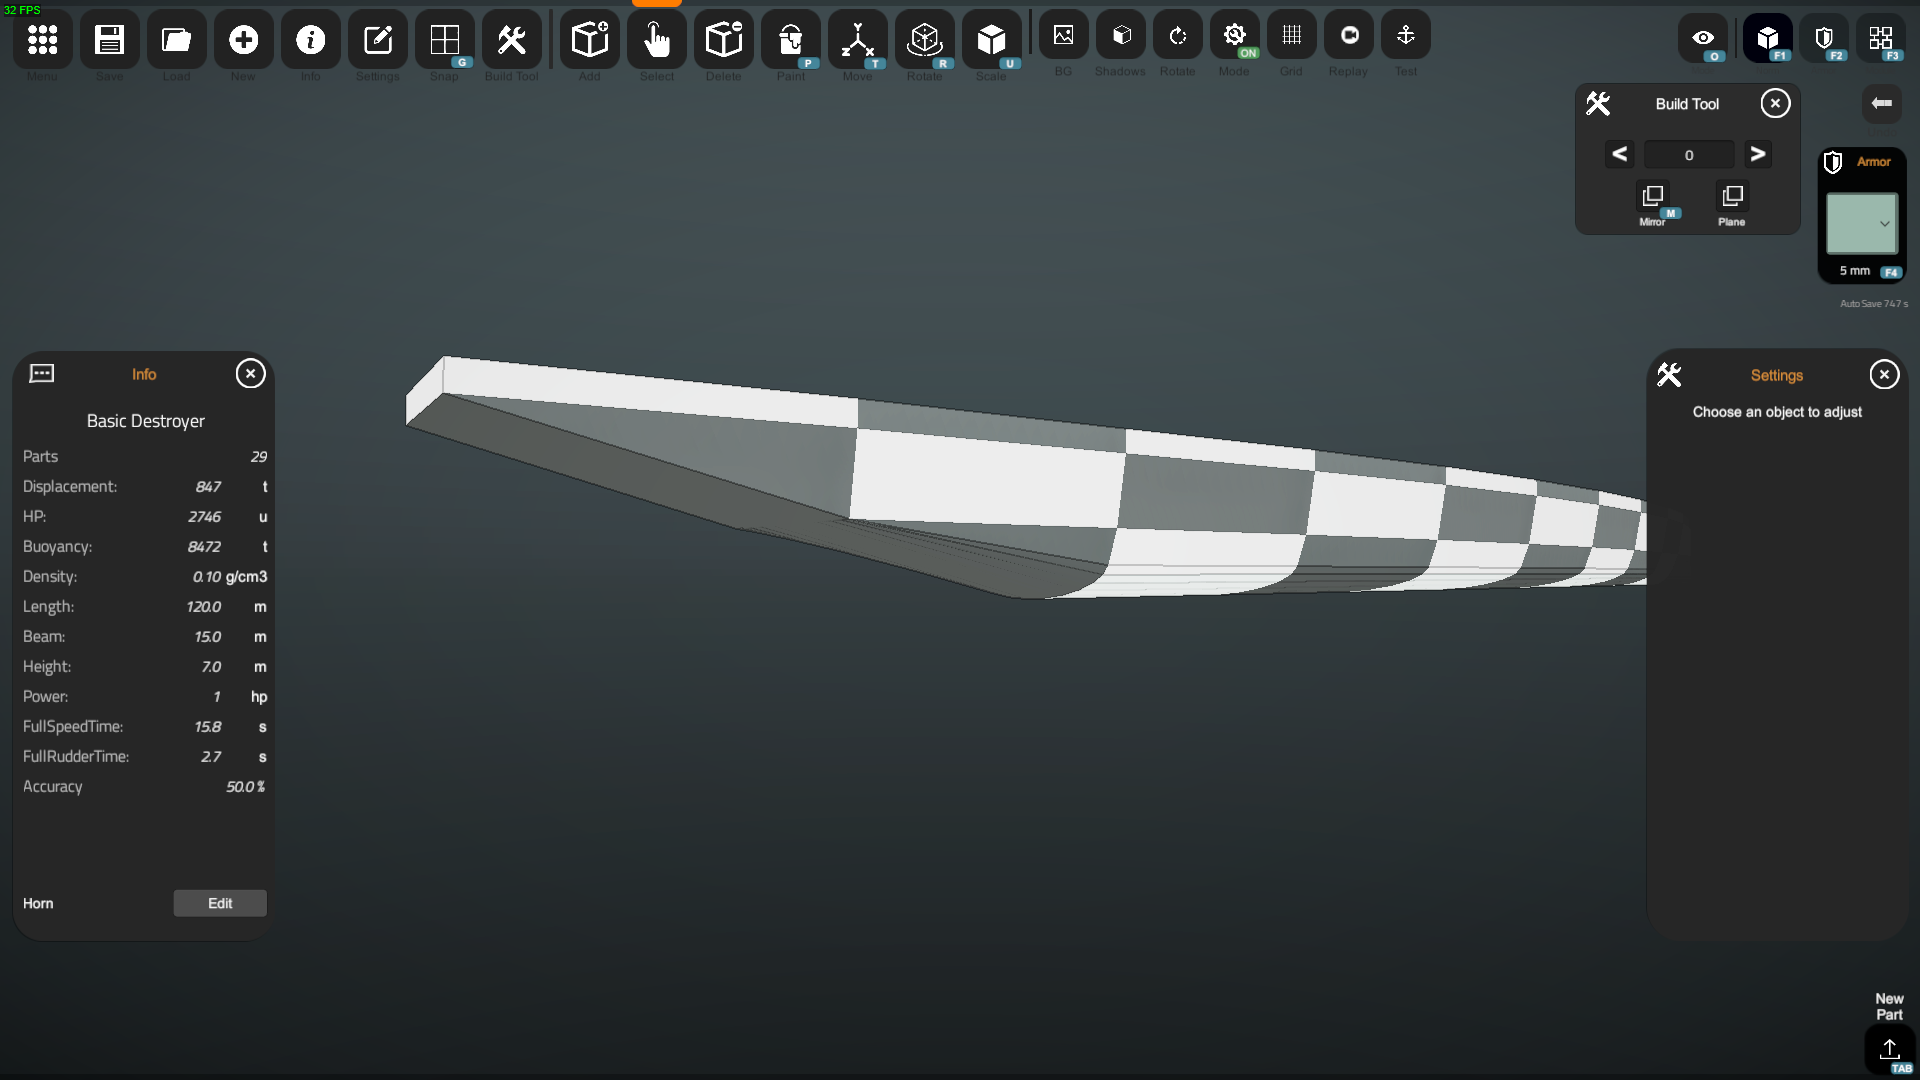1920x1080 pixels.
Task: Toggle Mirror in Build Tool panel
Action: click(1653, 197)
